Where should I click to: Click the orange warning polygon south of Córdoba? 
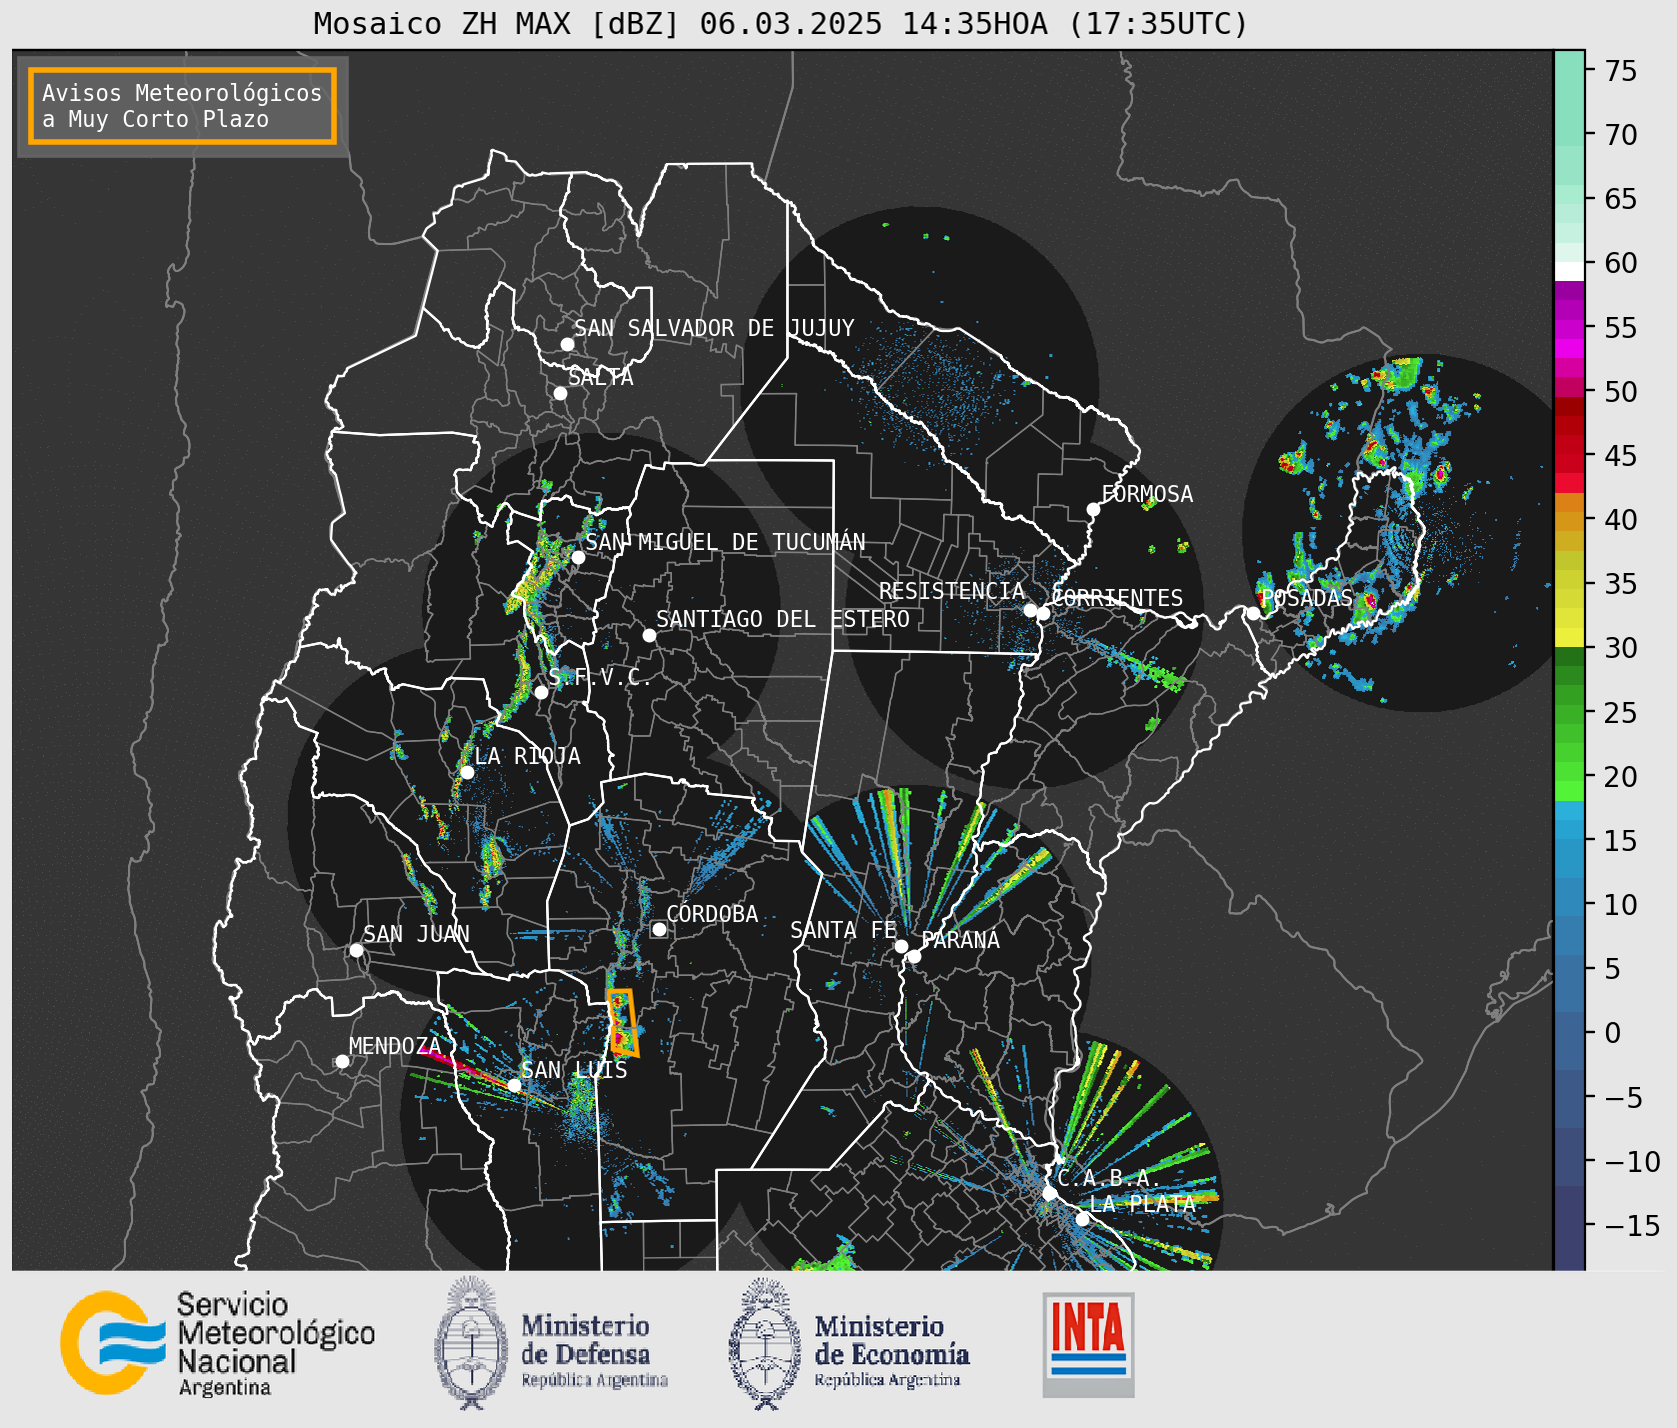(x=623, y=1022)
